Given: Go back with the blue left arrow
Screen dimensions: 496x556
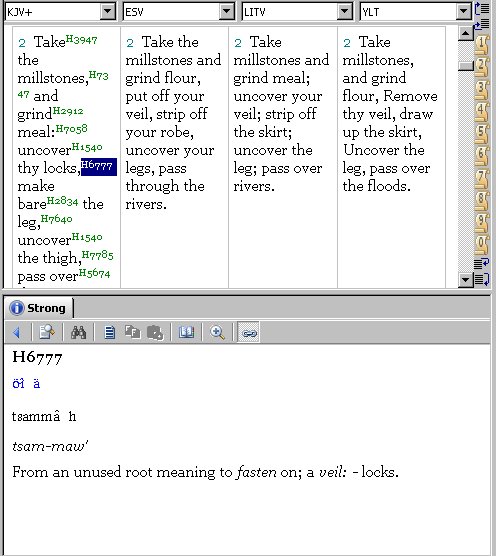Looking at the screenshot, I should tap(16, 332).
